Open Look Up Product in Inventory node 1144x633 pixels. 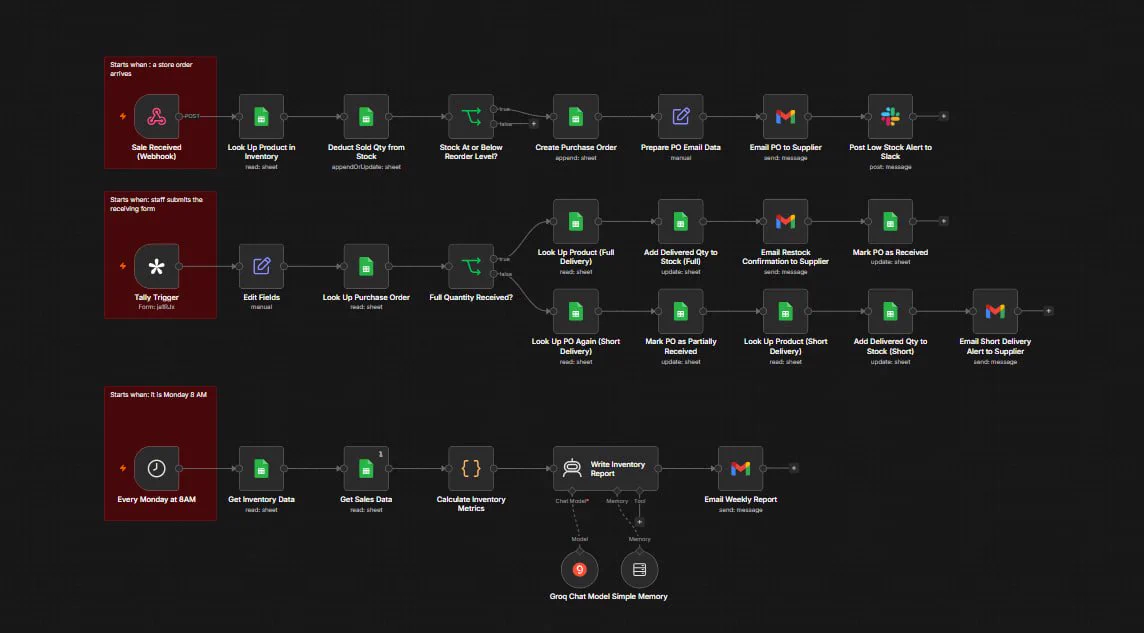tap(261, 117)
